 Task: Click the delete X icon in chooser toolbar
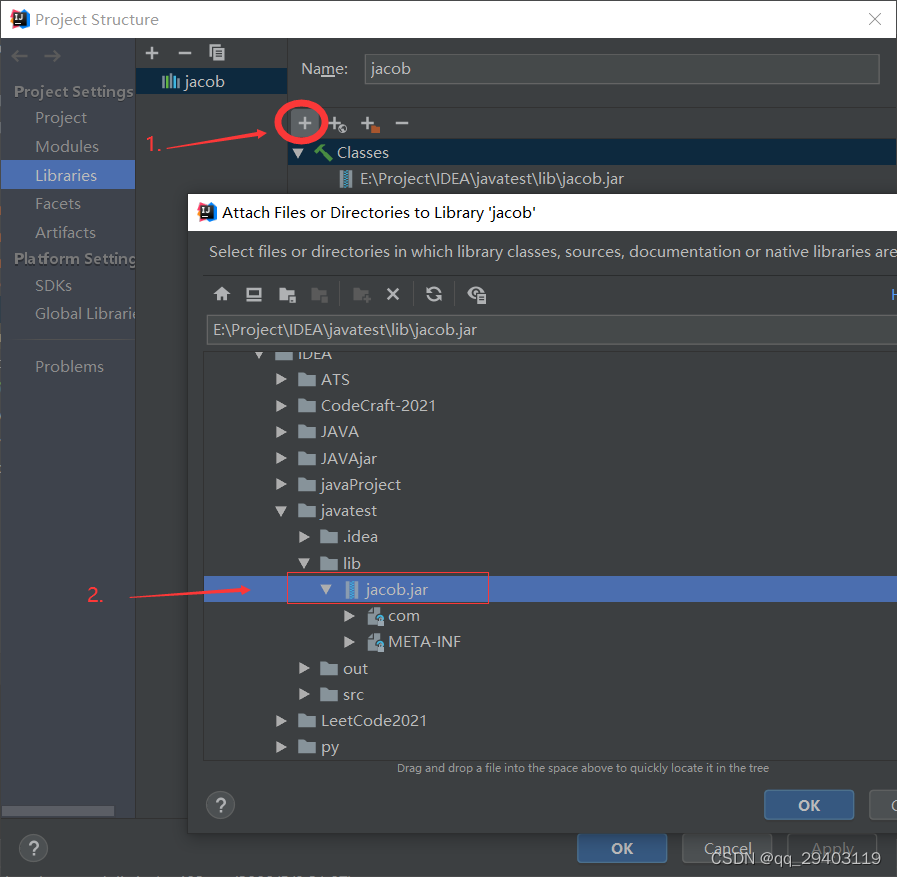(x=393, y=293)
